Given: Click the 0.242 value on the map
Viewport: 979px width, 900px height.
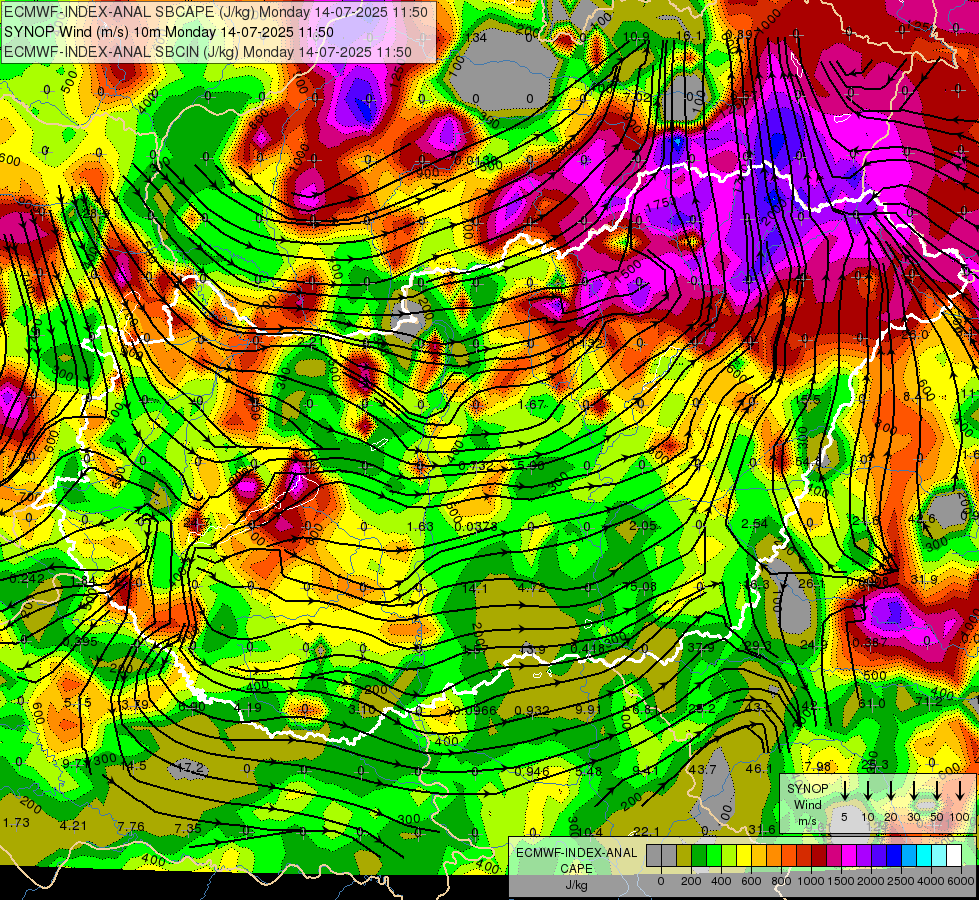Looking at the screenshot, I should 27,579.
